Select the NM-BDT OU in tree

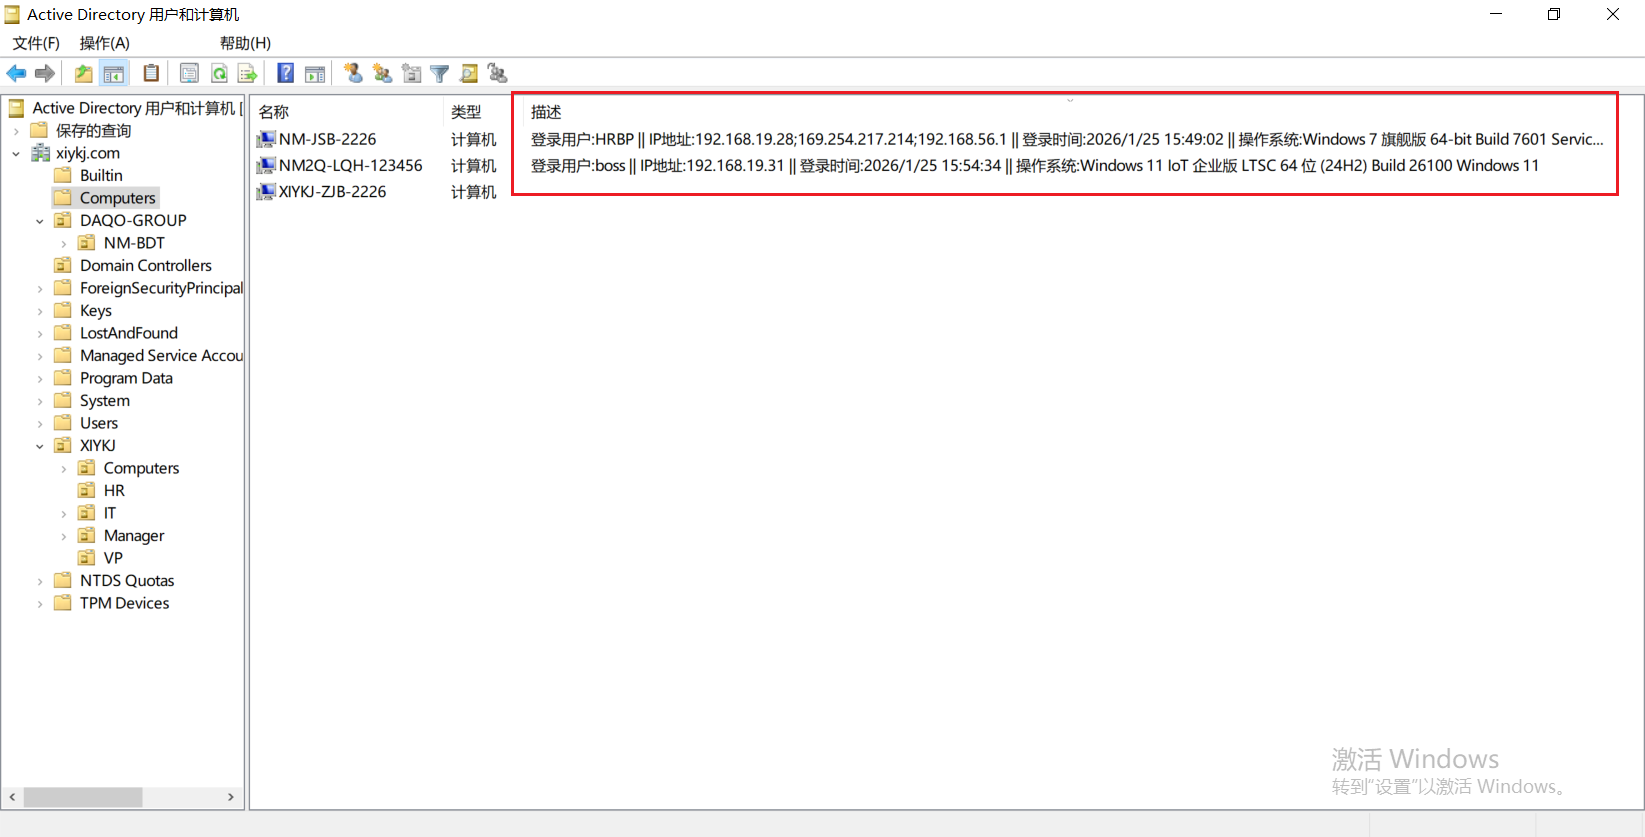point(134,243)
